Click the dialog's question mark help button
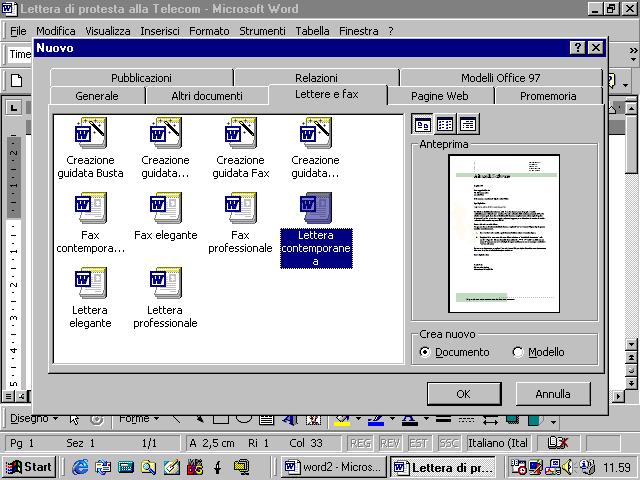This screenshot has height=480, width=640. pos(578,48)
